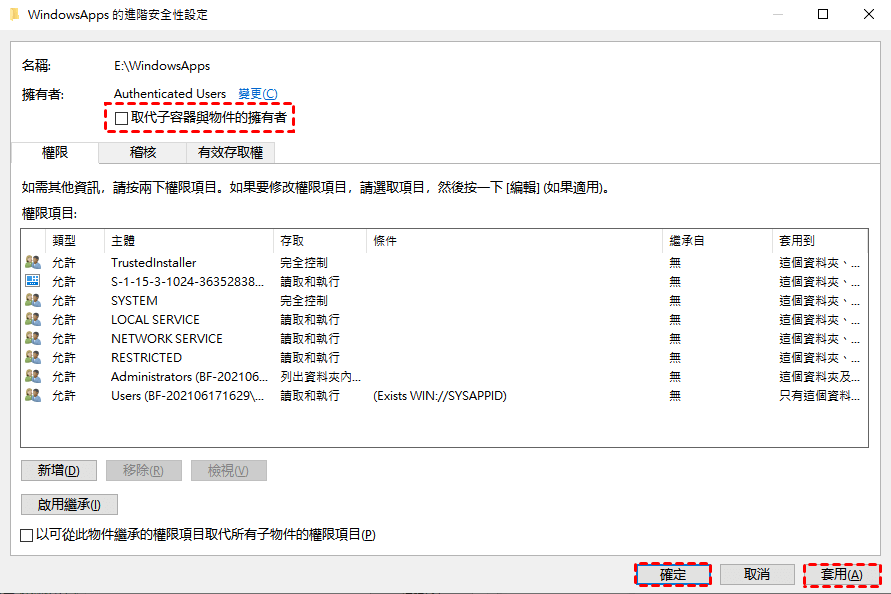The image size is (891, 594).
Task: Click the Administrators row user icon
Action: tap(33, 376)
